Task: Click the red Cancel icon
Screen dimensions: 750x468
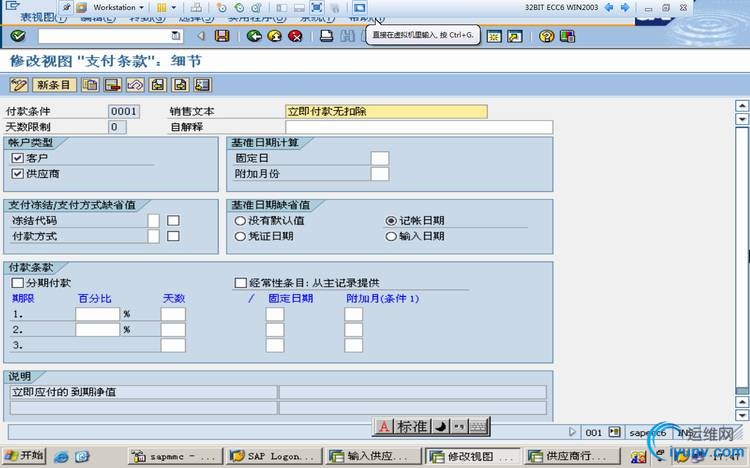Action: tap(295, 36)
